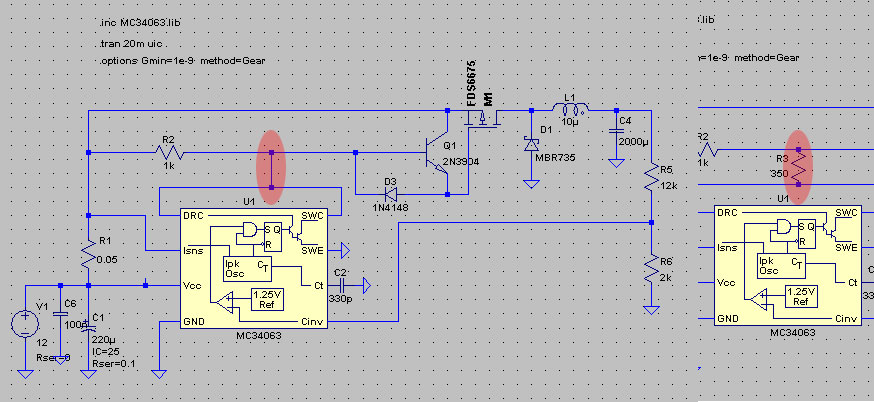
Task: Select the DRC pin label on right U1
Action: (x=727, y=212)
